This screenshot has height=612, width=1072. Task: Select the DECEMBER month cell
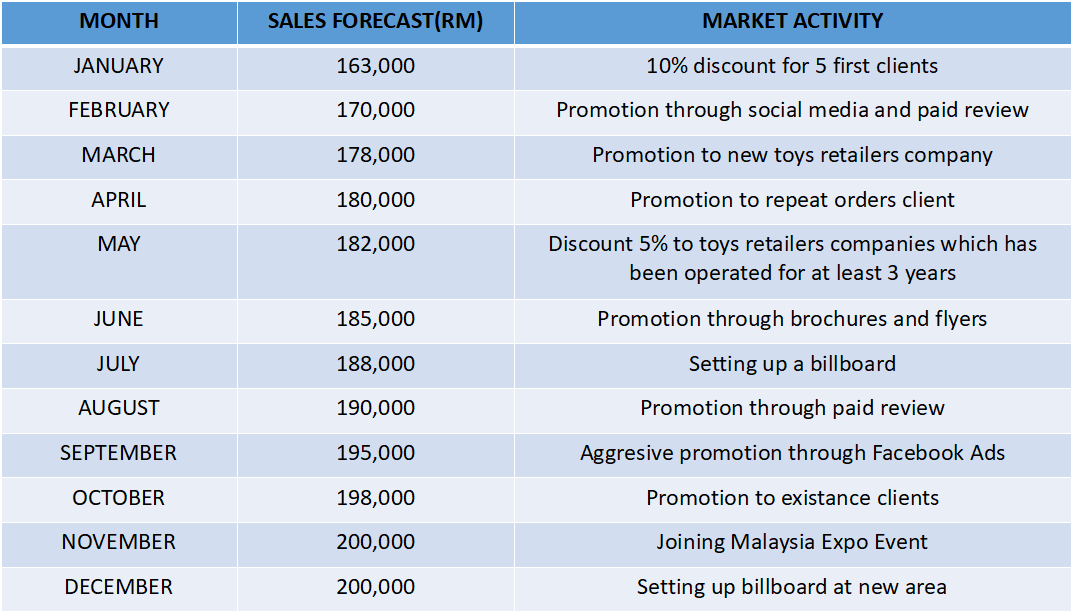tap(119, 587)
